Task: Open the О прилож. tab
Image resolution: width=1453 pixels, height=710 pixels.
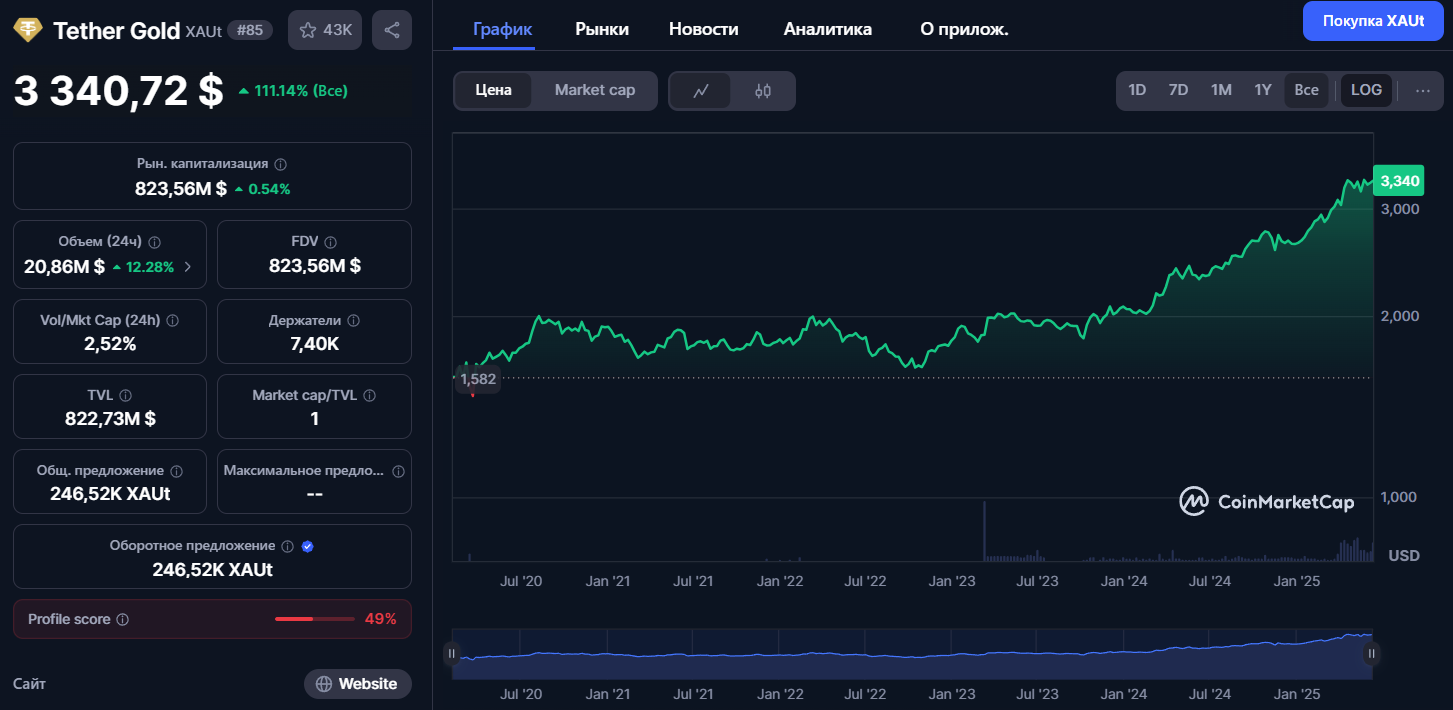Action: point(964,29)
